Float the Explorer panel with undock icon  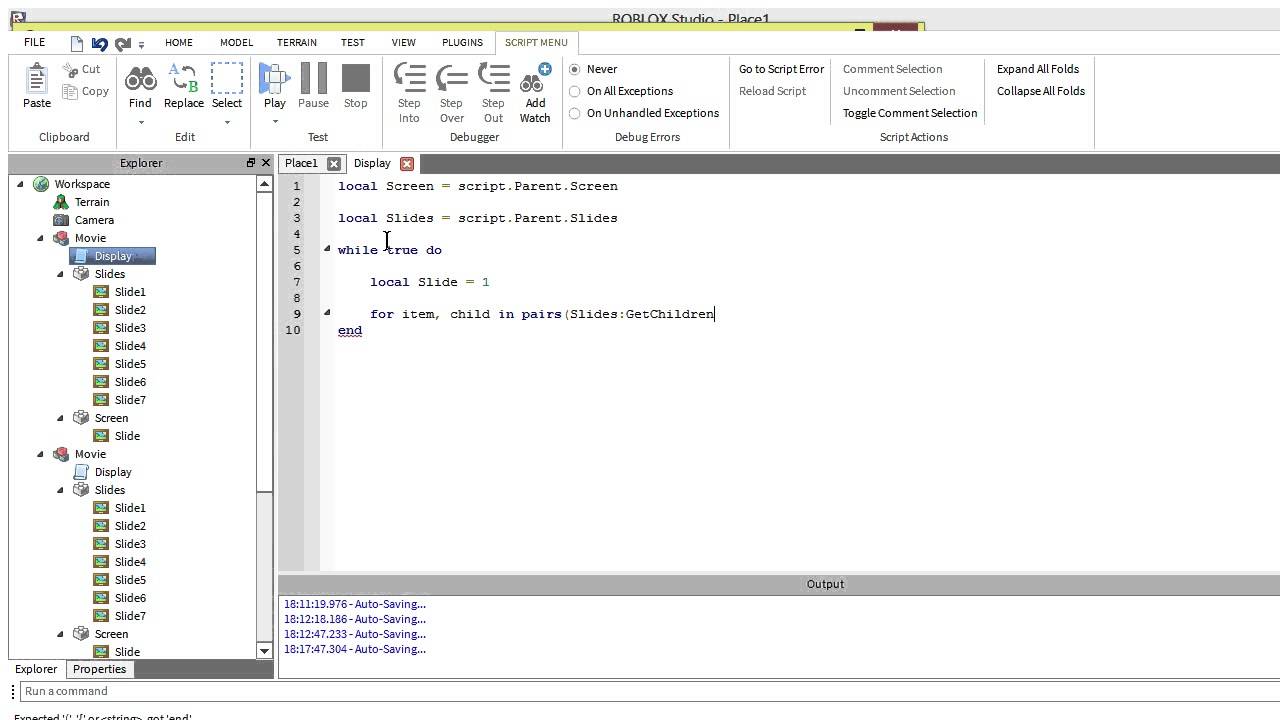[x=251, y=163]
